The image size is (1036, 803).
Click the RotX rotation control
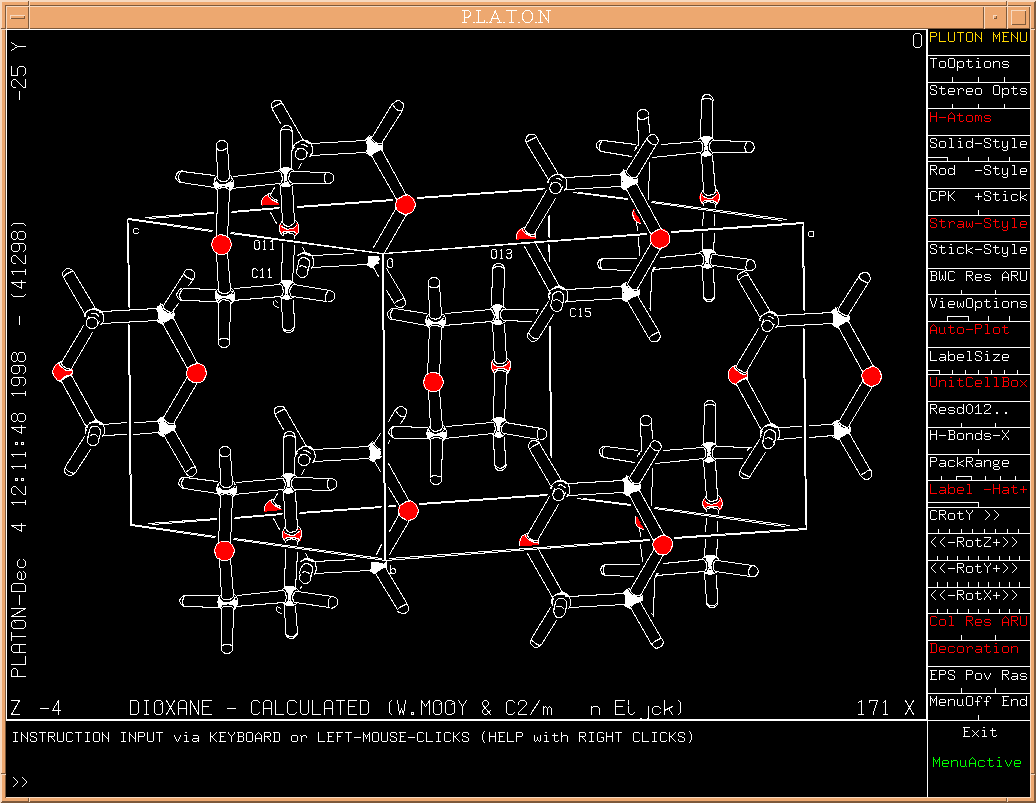[x=977, y=595]
